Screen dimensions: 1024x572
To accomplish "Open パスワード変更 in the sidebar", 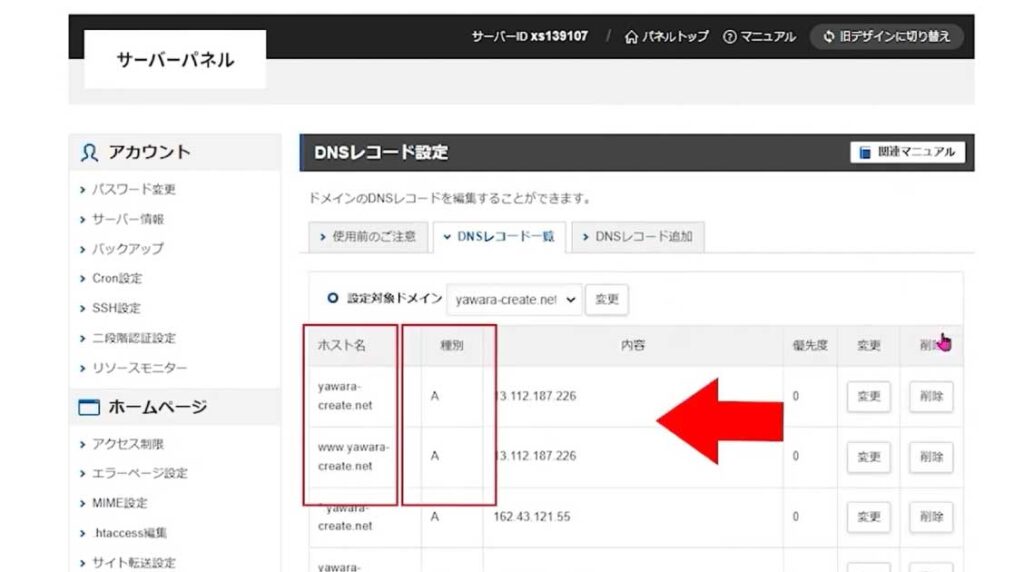I will pyautogui.click(x=133, y=189).
